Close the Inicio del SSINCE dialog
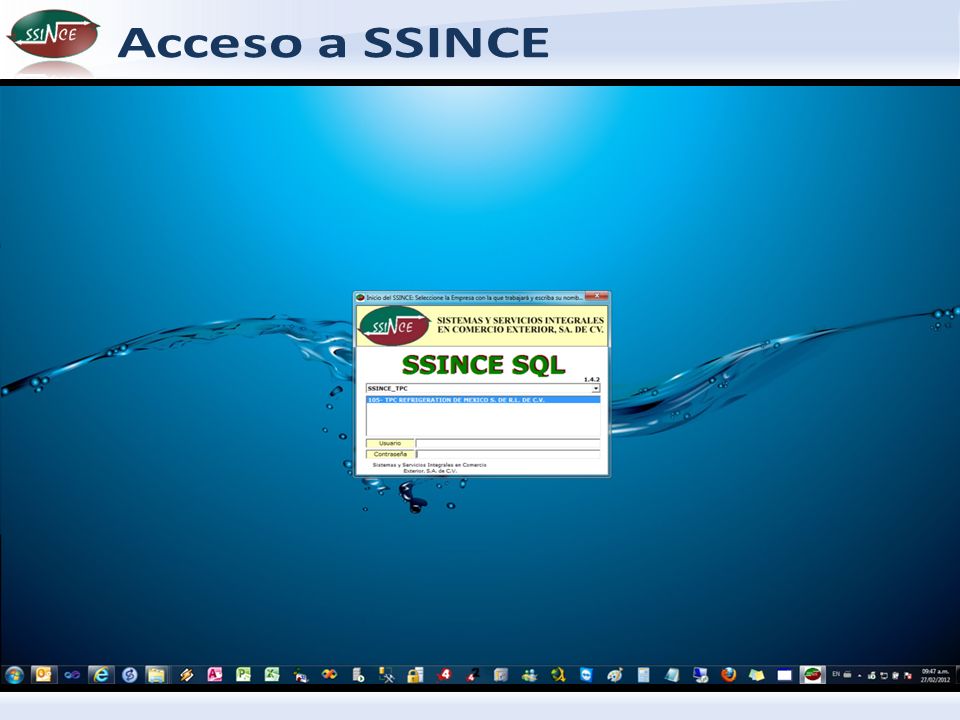 point(596,296)
